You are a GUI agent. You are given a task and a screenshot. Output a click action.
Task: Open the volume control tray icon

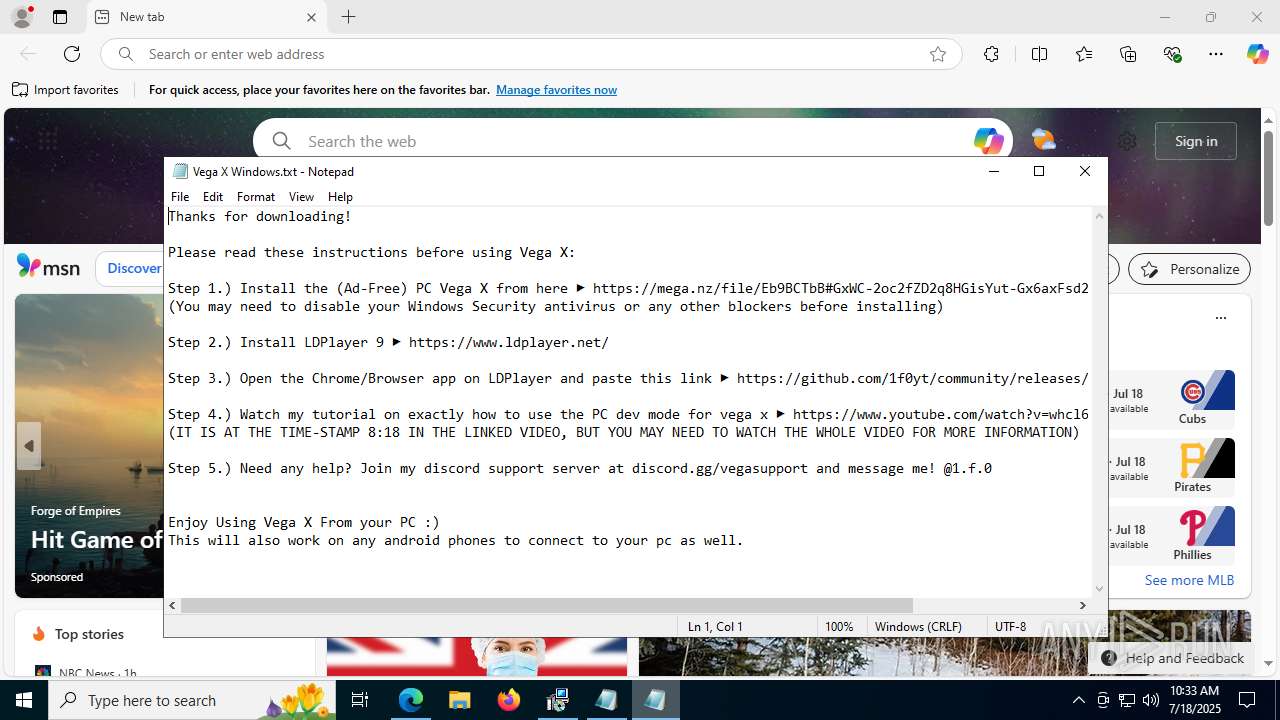coord(1150,700)
